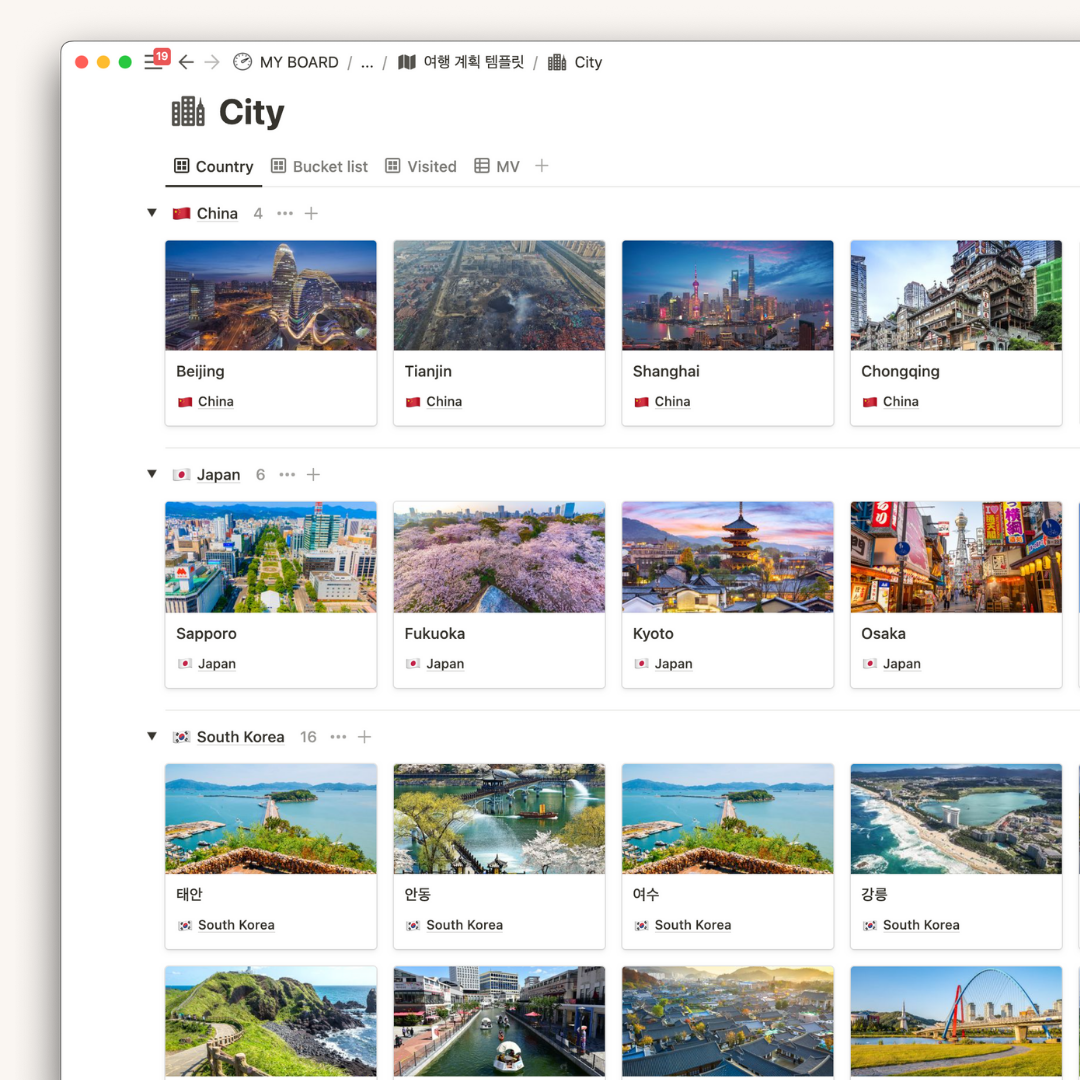Switch to the MV table tab
Image resolution: width=1080 pixels, height=1080 pixels.
point(497,167)
